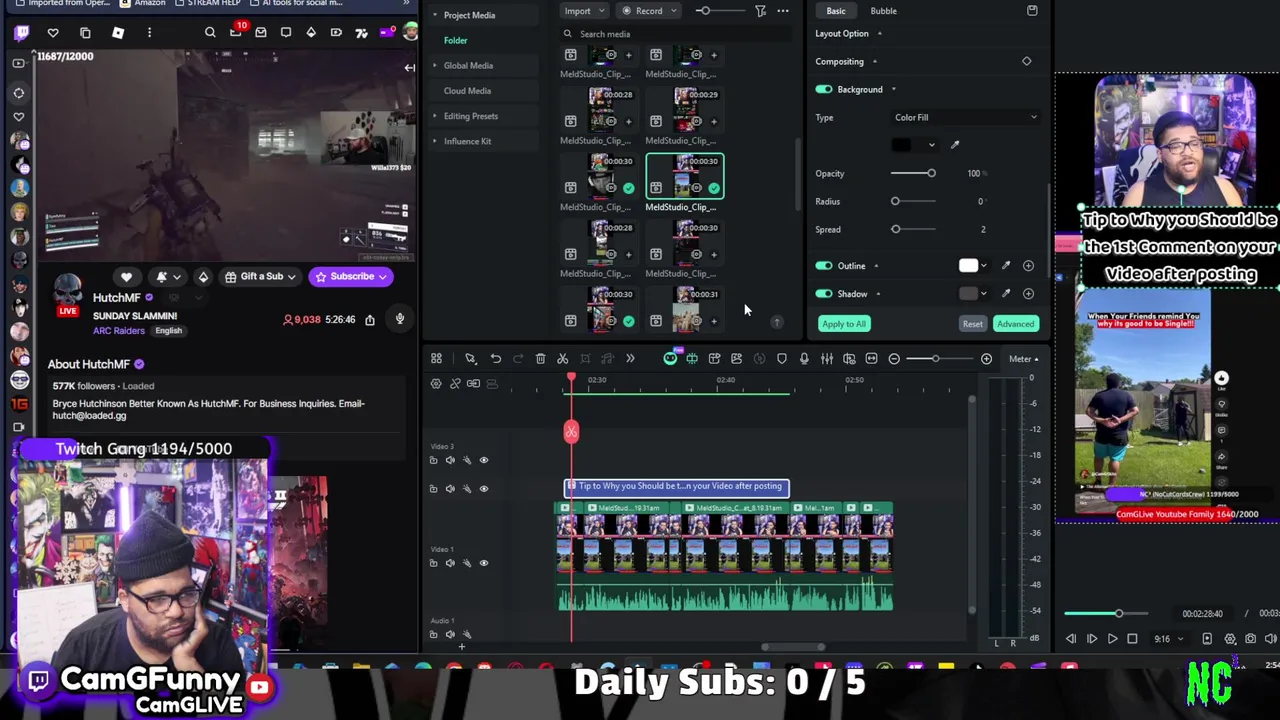Select the title clip on timeline
The height and width of the screenshot is (720, 1280).
pyautogui.click(x=677, y=487)
